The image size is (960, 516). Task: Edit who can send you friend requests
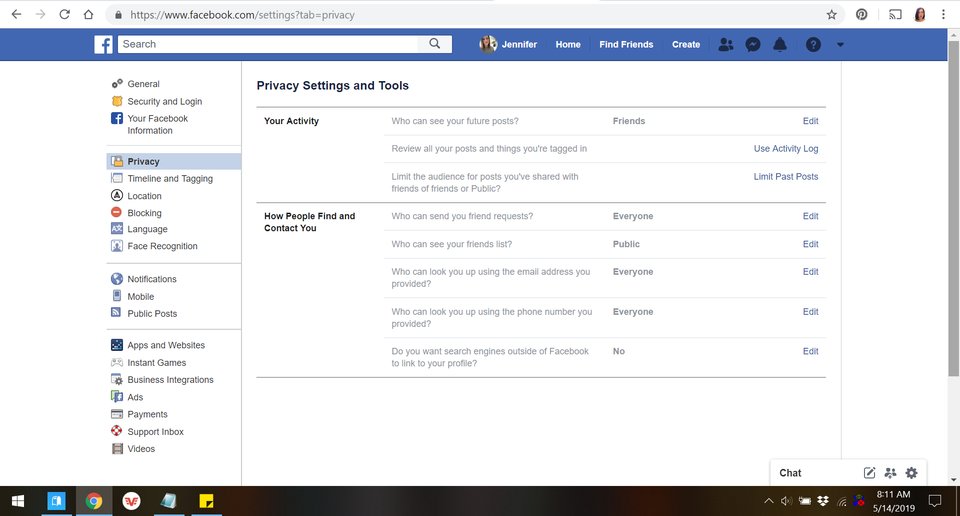(810, 216)
